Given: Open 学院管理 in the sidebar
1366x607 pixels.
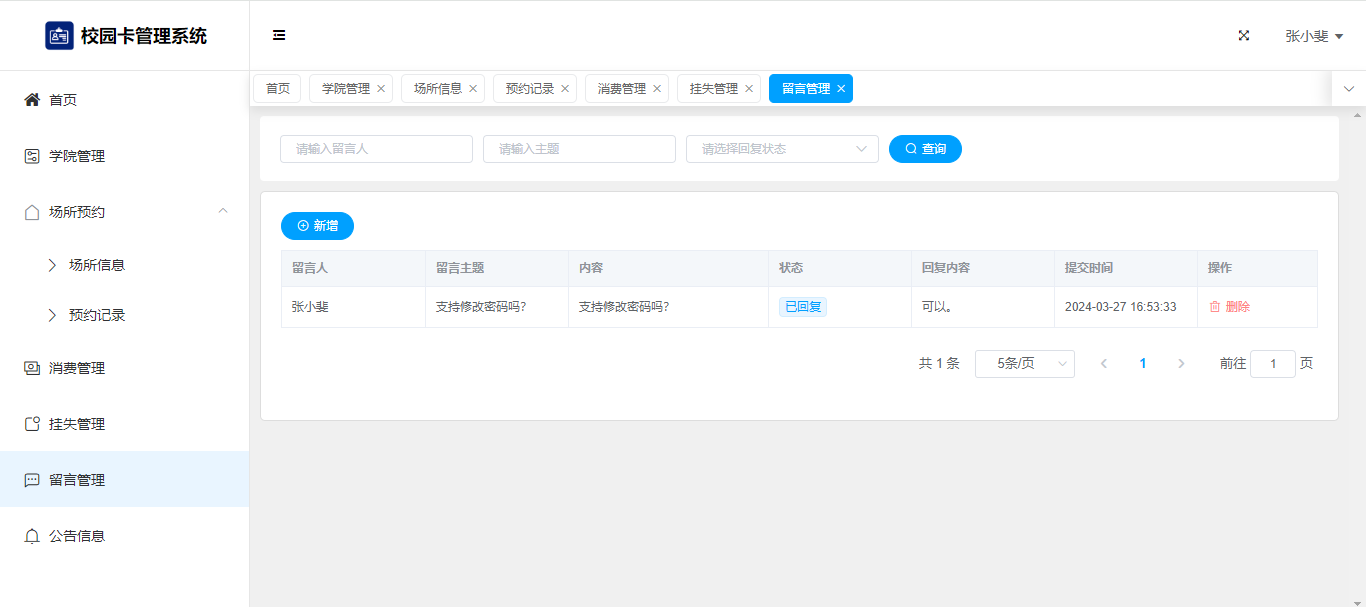Looking at the screenshot, I should [77, 156].
